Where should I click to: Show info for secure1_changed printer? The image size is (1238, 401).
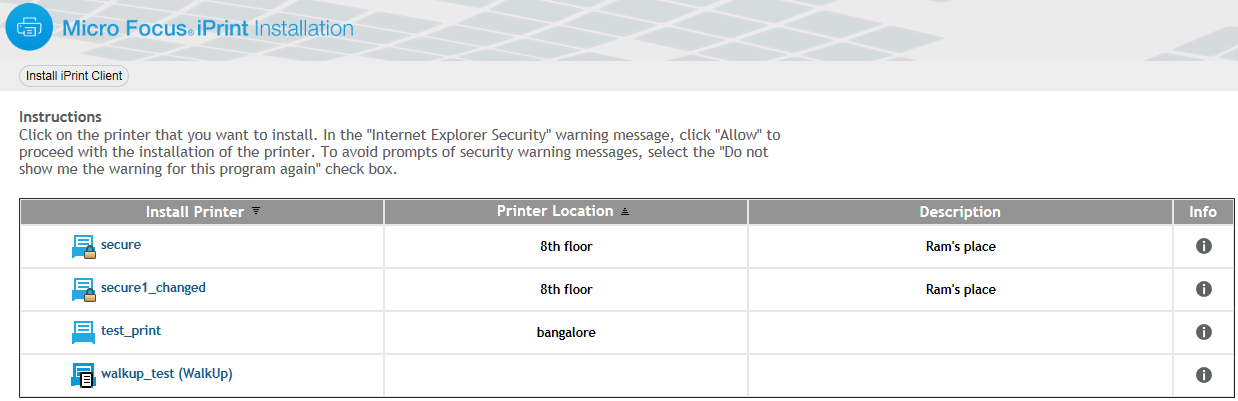coord(1204,289)
